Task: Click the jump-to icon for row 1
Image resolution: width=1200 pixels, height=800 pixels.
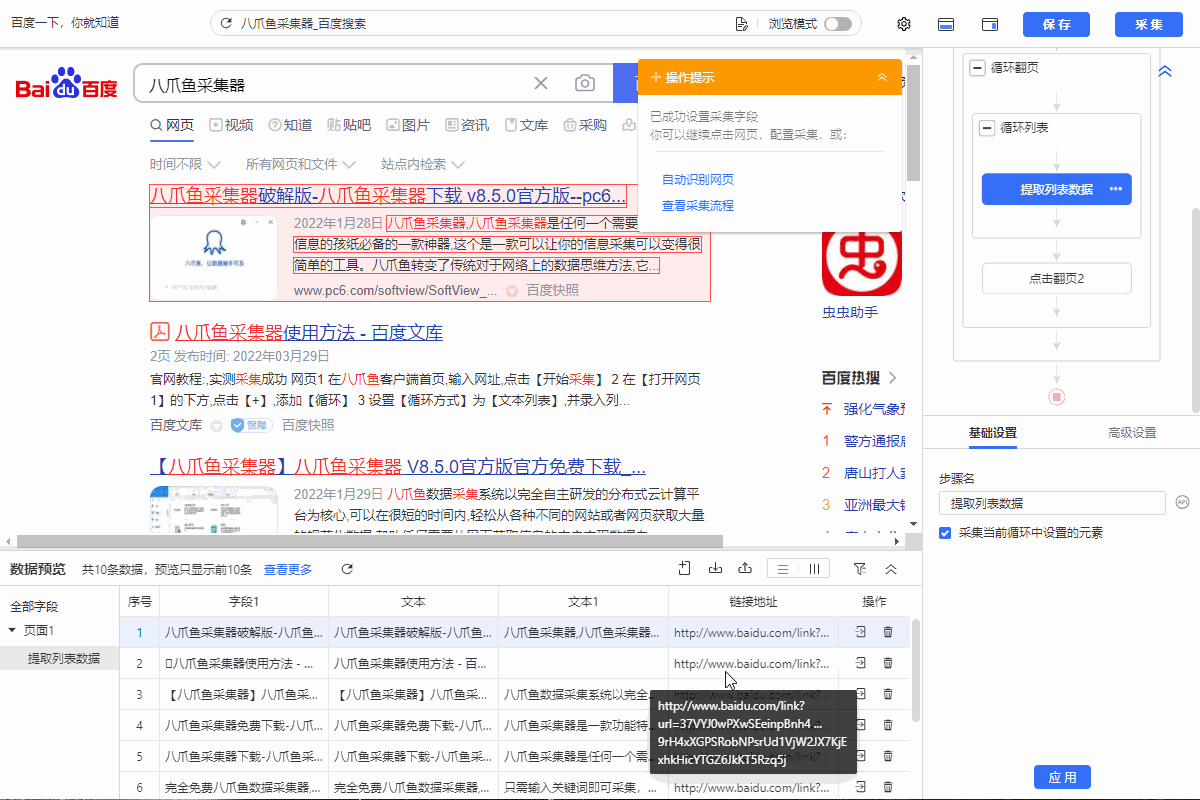Action: 860,632
